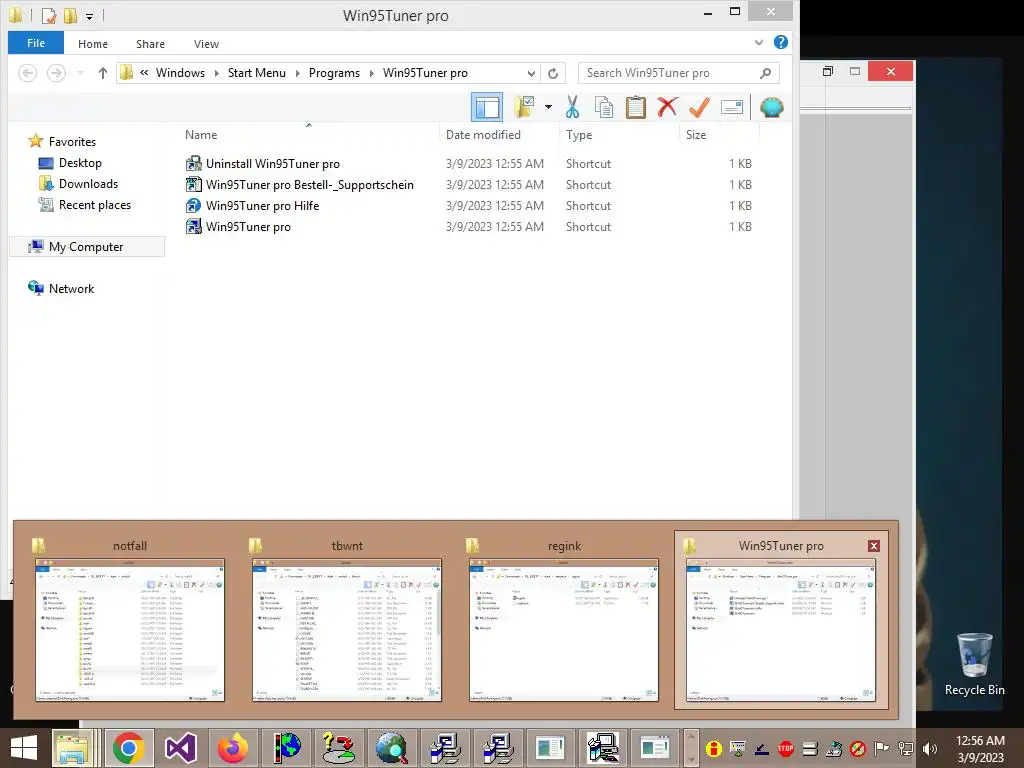Open Desktop in the navigation pane
Image resolution: width=1024 pixels, height=768 pixels.
click(x=71, y=163)
